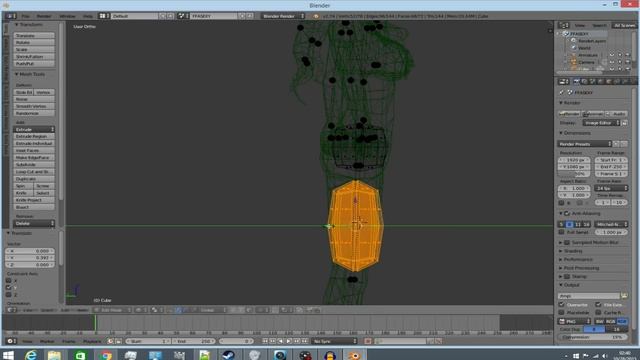Open the Render Presets dropdown

(584, 144)
